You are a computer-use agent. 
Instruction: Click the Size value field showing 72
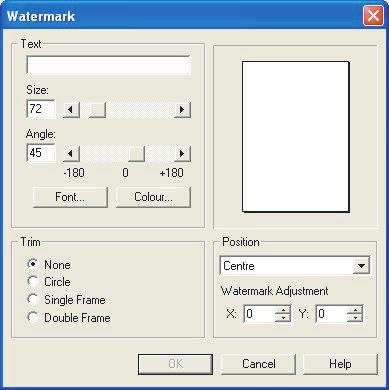41,109
